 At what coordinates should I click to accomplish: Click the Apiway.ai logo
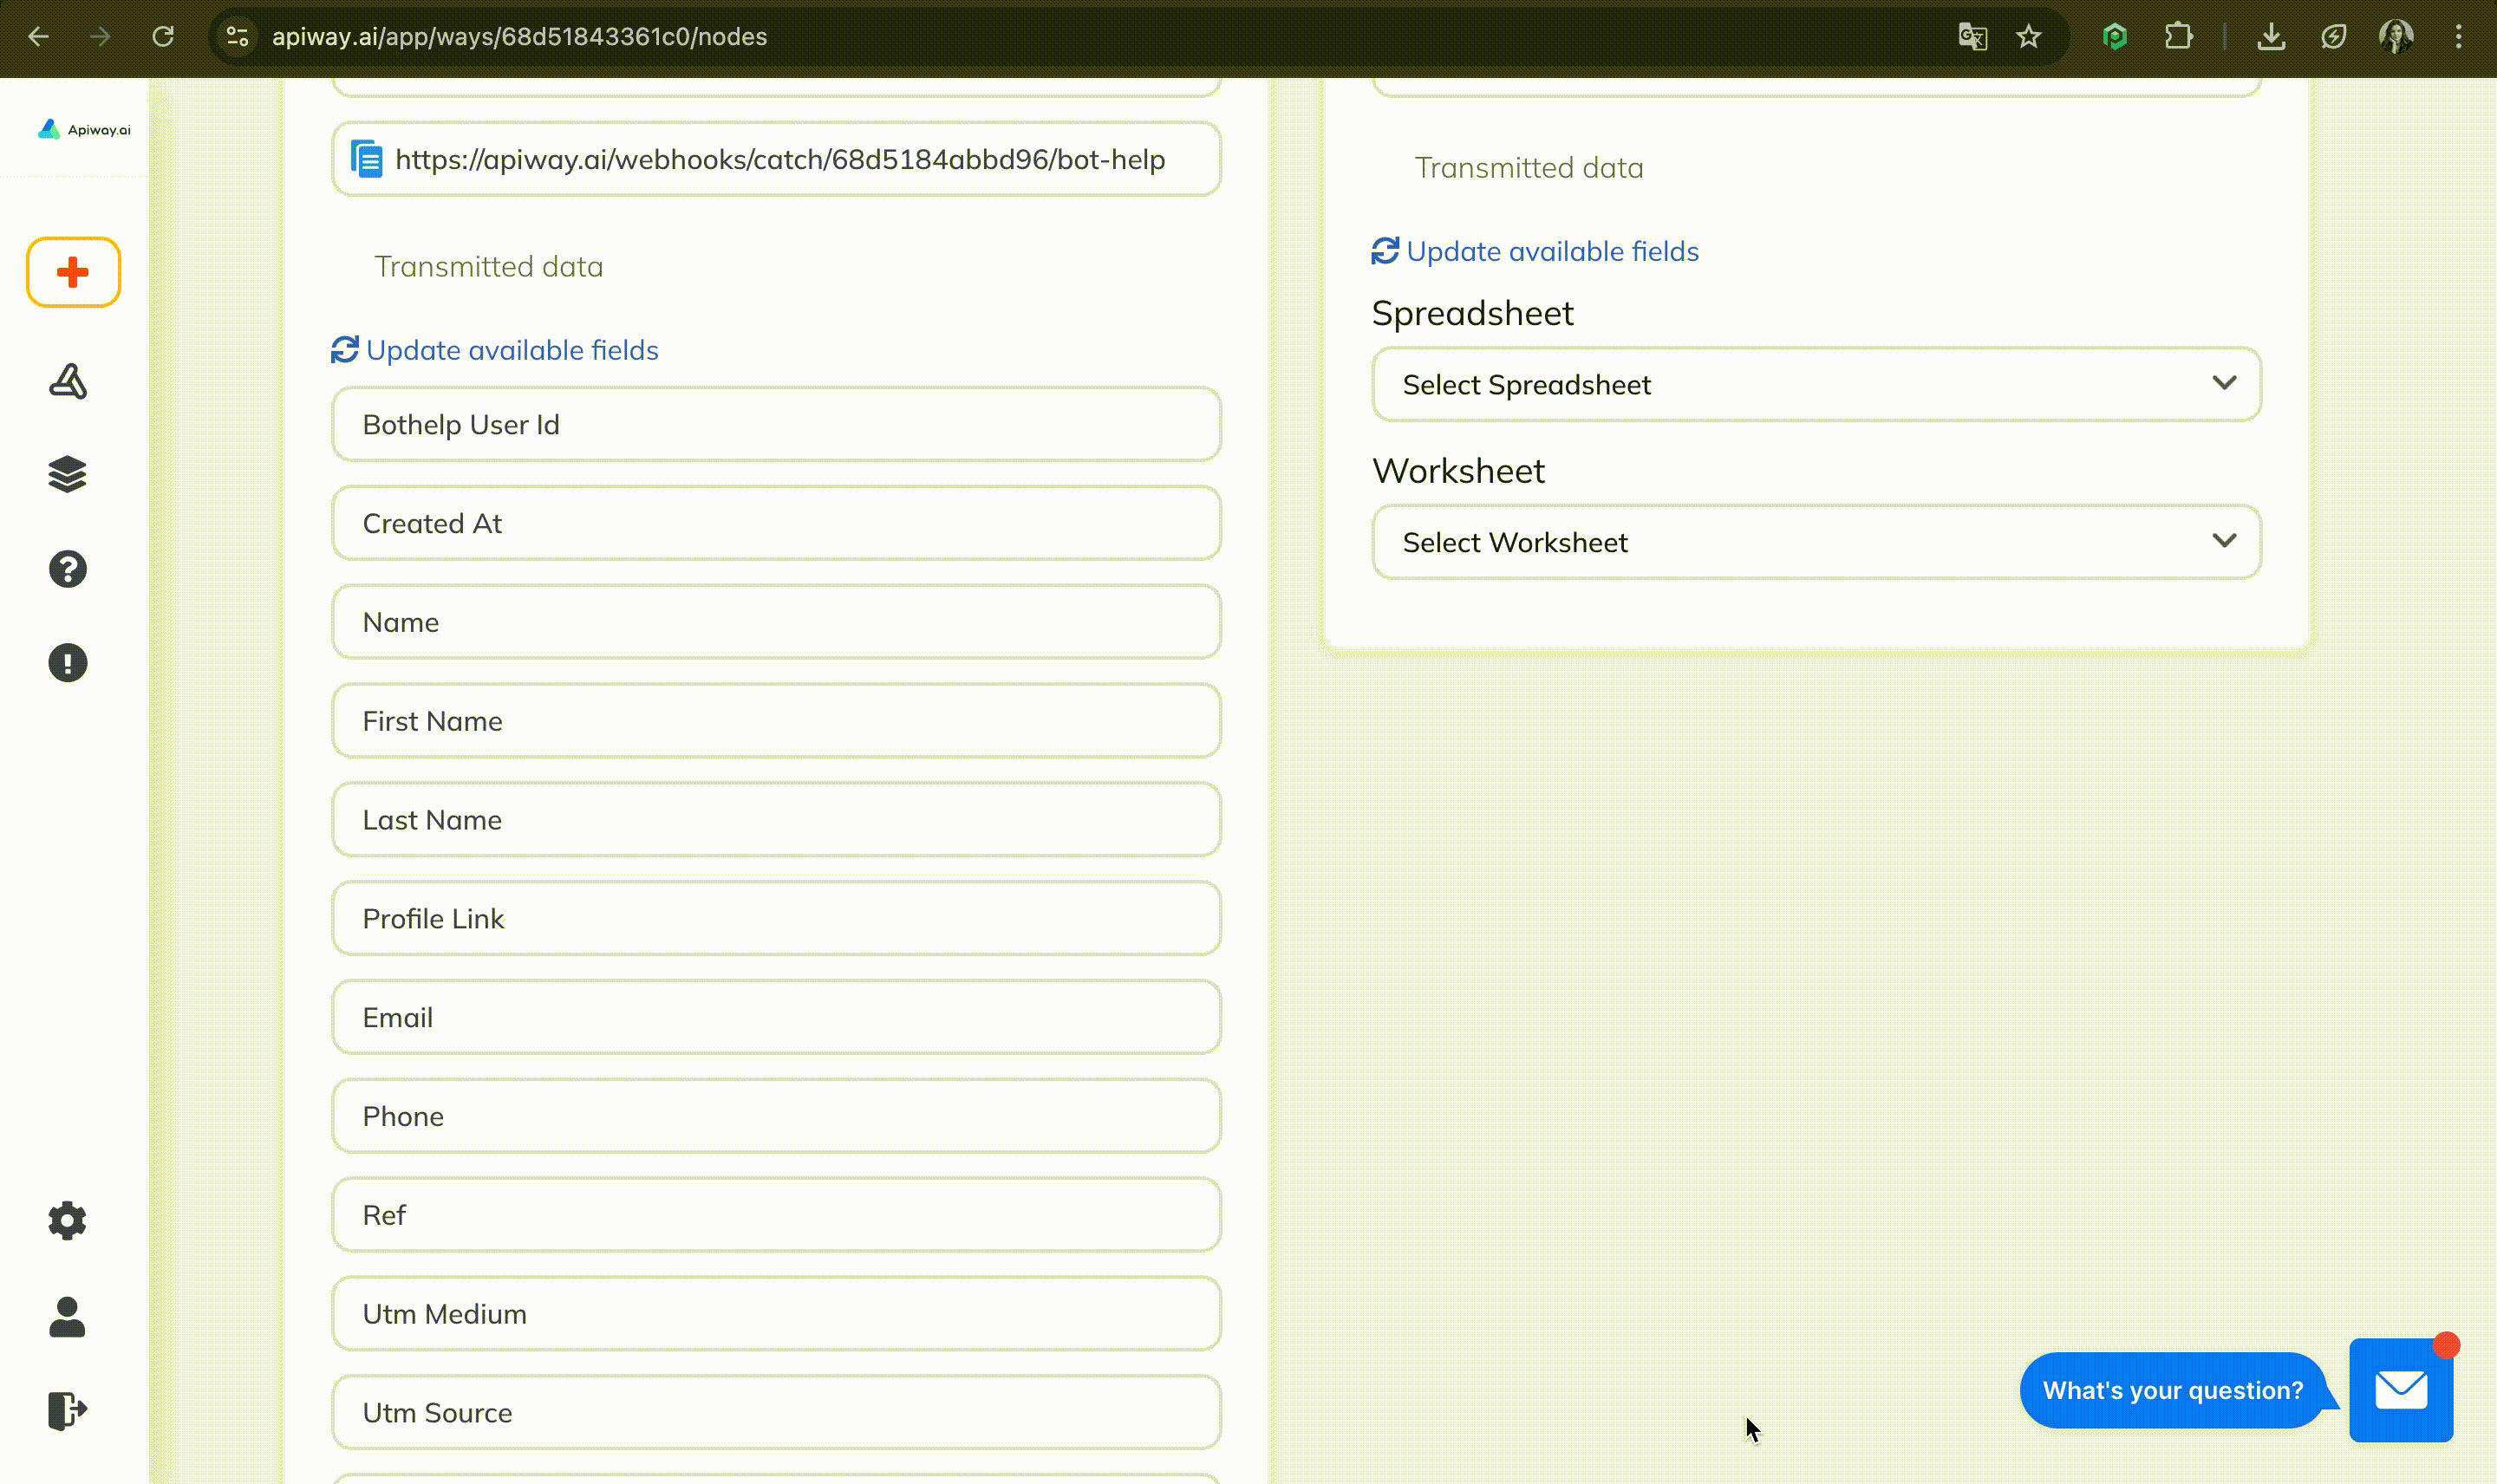(84, 129)
